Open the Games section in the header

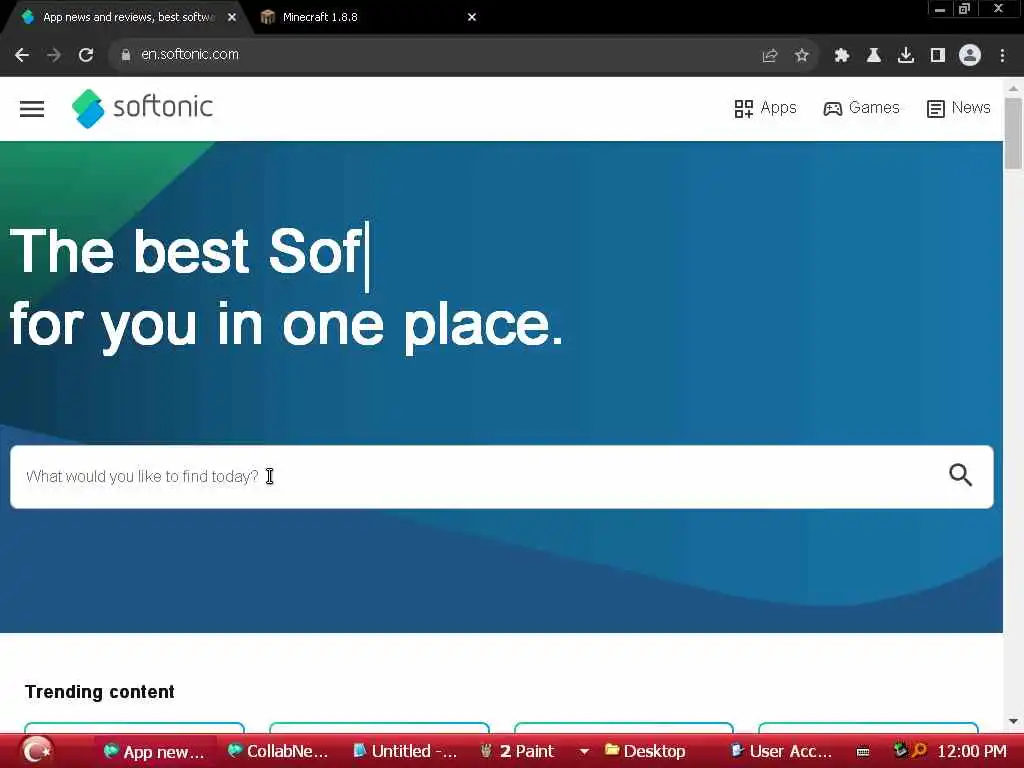click(x=861, y=108)
